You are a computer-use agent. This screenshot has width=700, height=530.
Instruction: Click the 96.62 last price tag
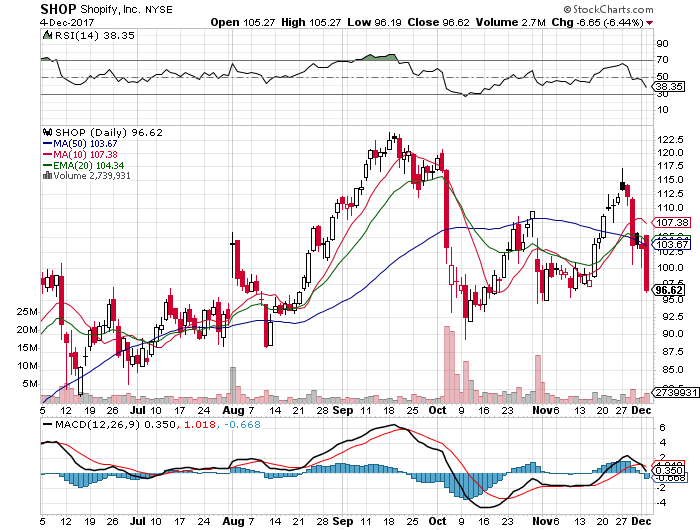pos(669,290)
